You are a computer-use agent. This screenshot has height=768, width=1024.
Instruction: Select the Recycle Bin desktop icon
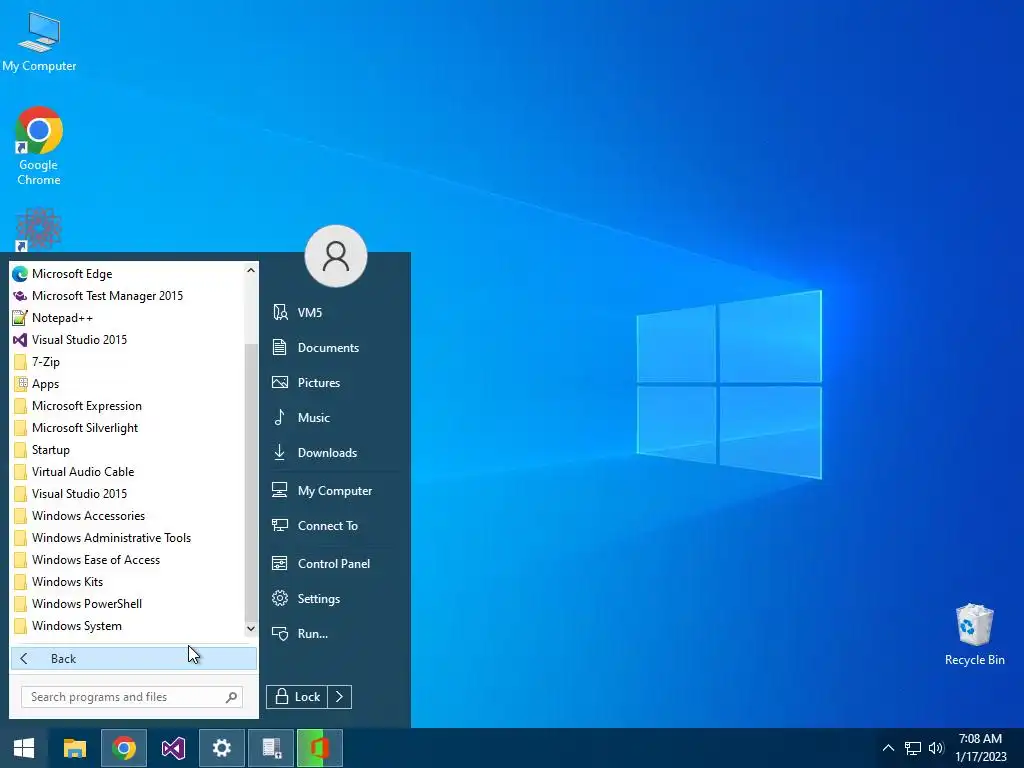tap(974, 635)
